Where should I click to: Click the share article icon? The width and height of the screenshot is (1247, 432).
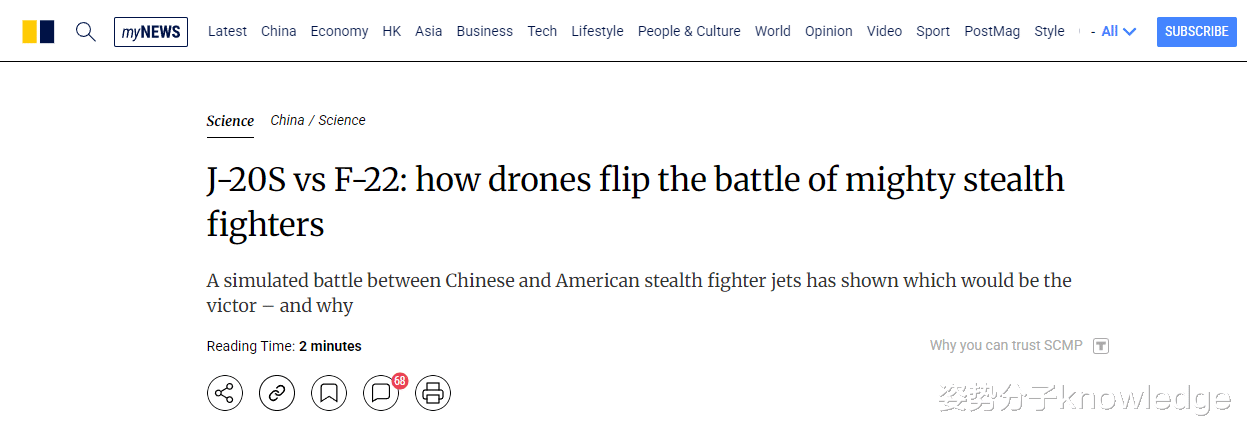[x=225, y=393]
